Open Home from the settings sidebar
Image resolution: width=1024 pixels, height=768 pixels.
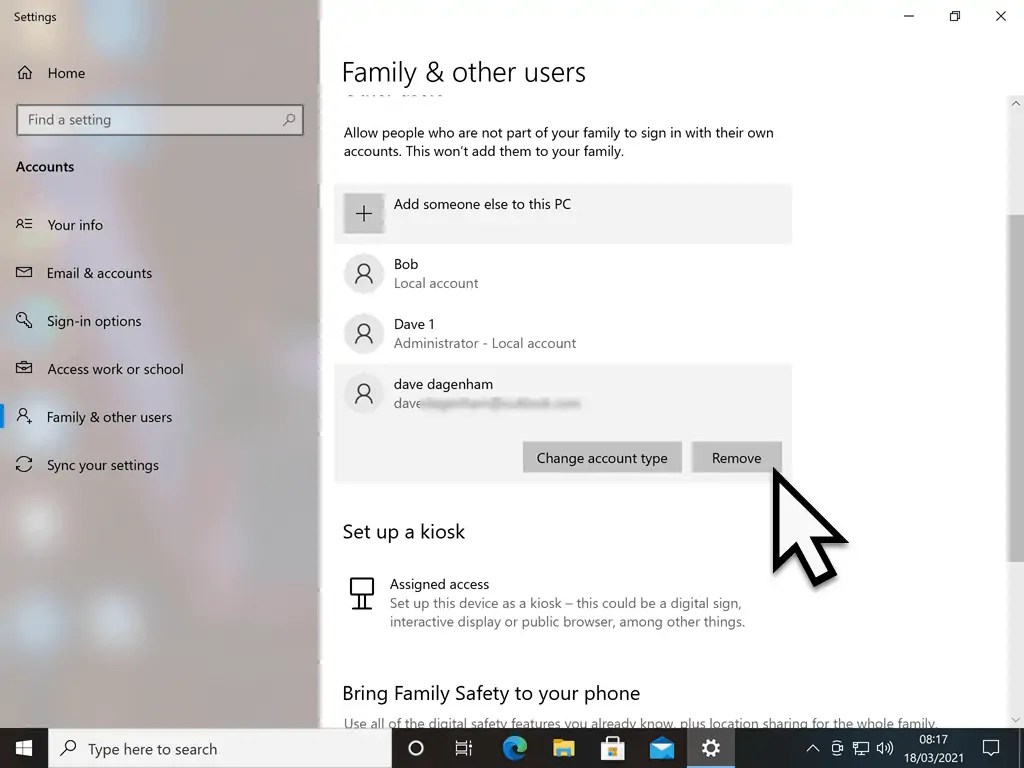tap(66, 73)
